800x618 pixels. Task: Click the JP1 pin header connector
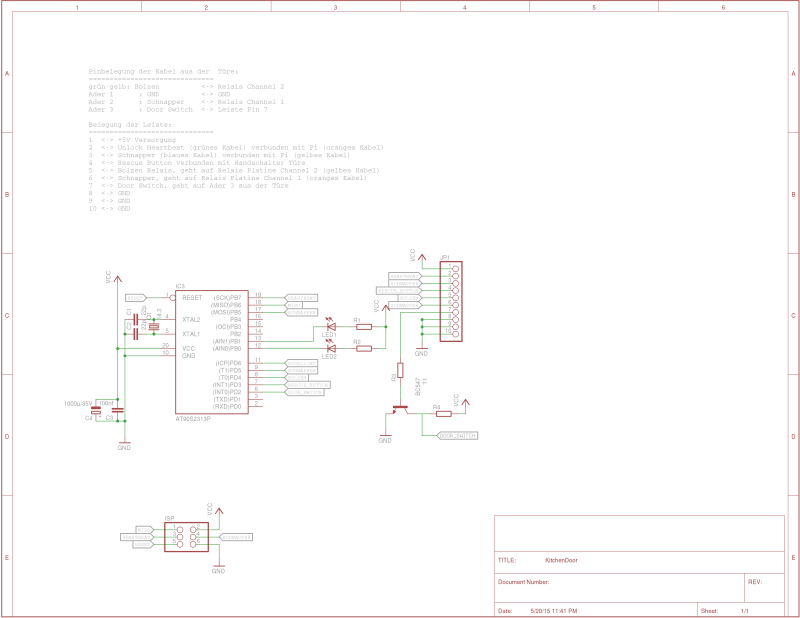[451, 301]
